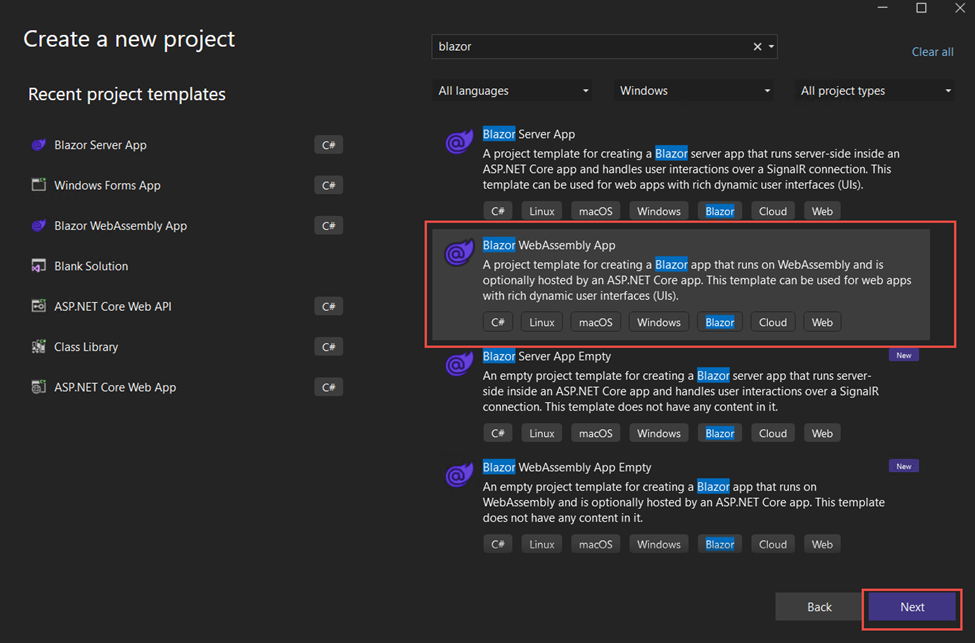Screen dimensions: 975x643
Task: Click the Blazor WebAssembly App Empty template icon
Action: 459,476
